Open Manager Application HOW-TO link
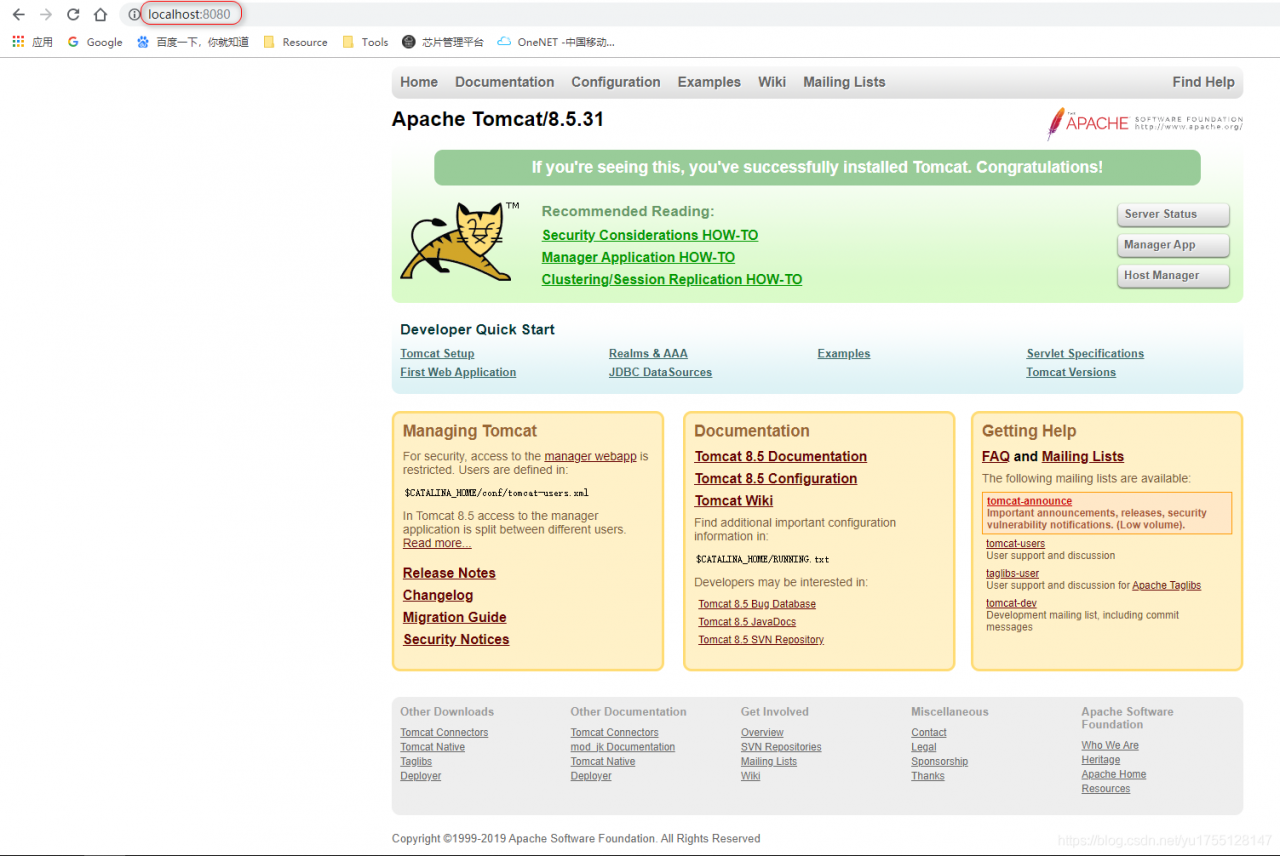Screen dimensions: 1280x856 pos(638,257)
